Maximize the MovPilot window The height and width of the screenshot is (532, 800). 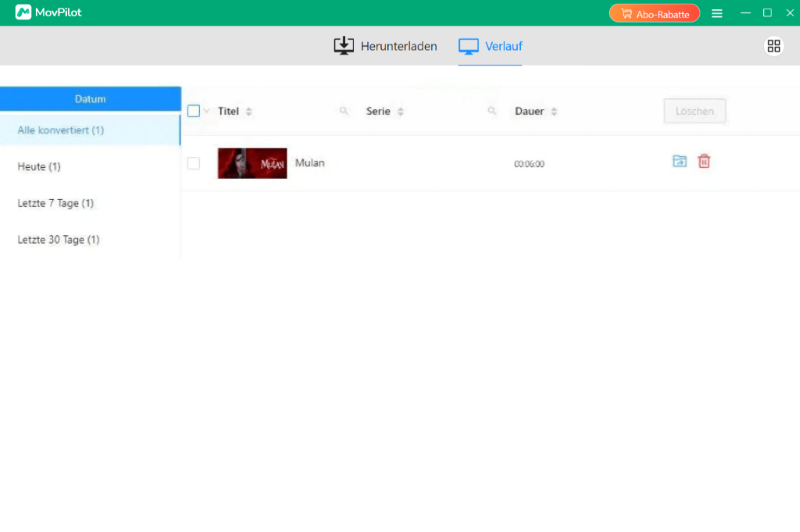[x=767, y=13]
